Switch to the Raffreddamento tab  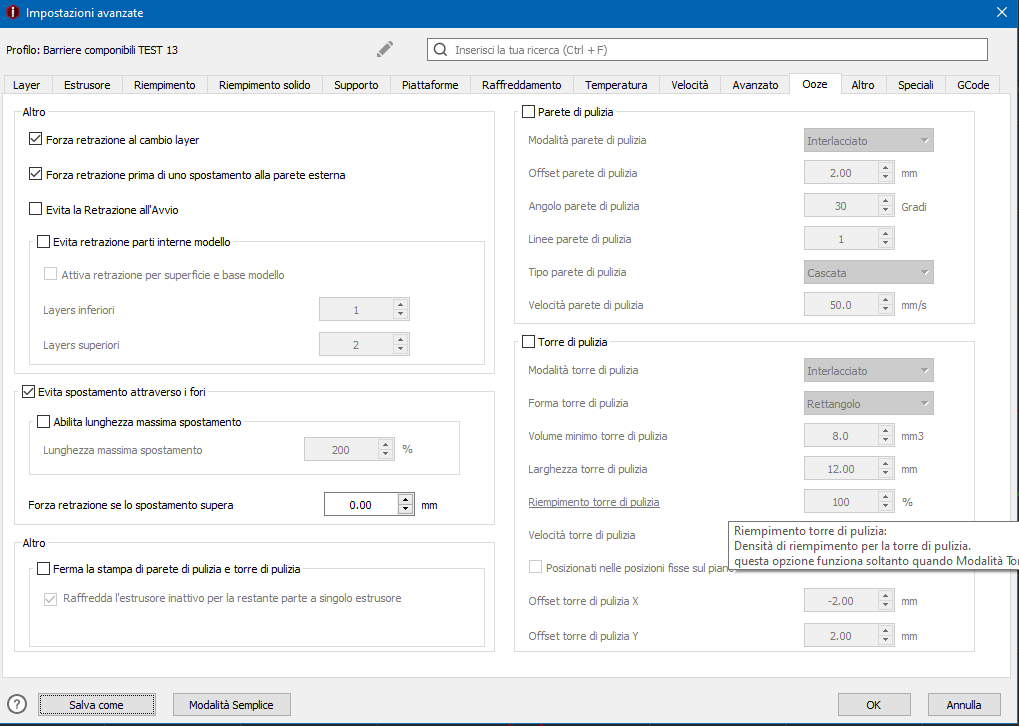pos(521,85)
